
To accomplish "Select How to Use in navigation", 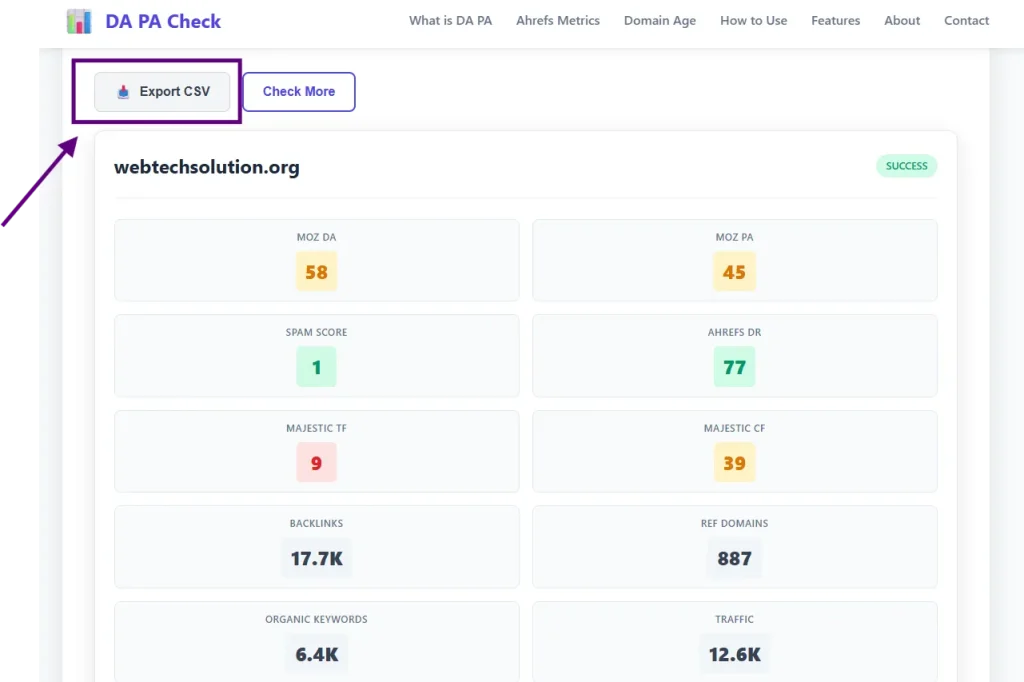I will click(x=754, y=20).
